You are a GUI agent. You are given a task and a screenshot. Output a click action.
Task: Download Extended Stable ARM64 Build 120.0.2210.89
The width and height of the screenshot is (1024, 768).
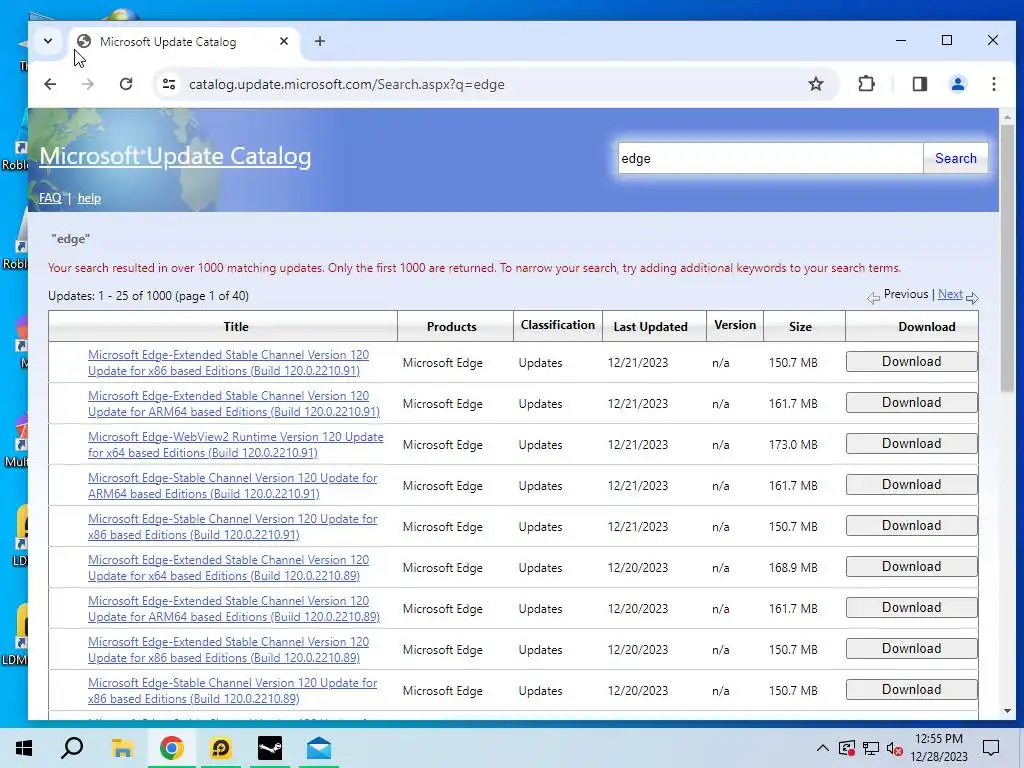tap(912, 608)
